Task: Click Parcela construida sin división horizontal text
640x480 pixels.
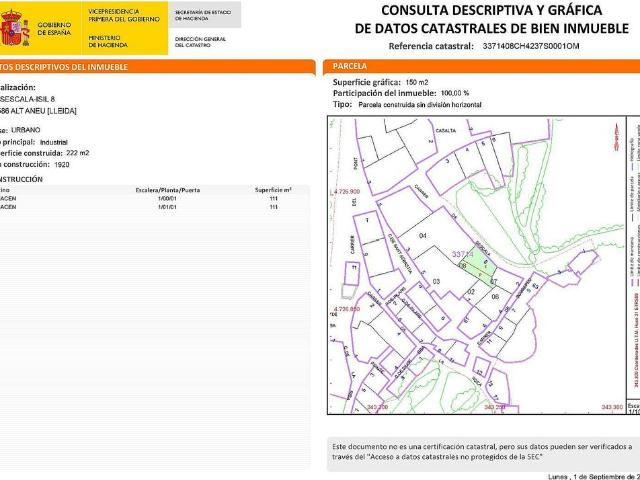Action: (420, 105)
